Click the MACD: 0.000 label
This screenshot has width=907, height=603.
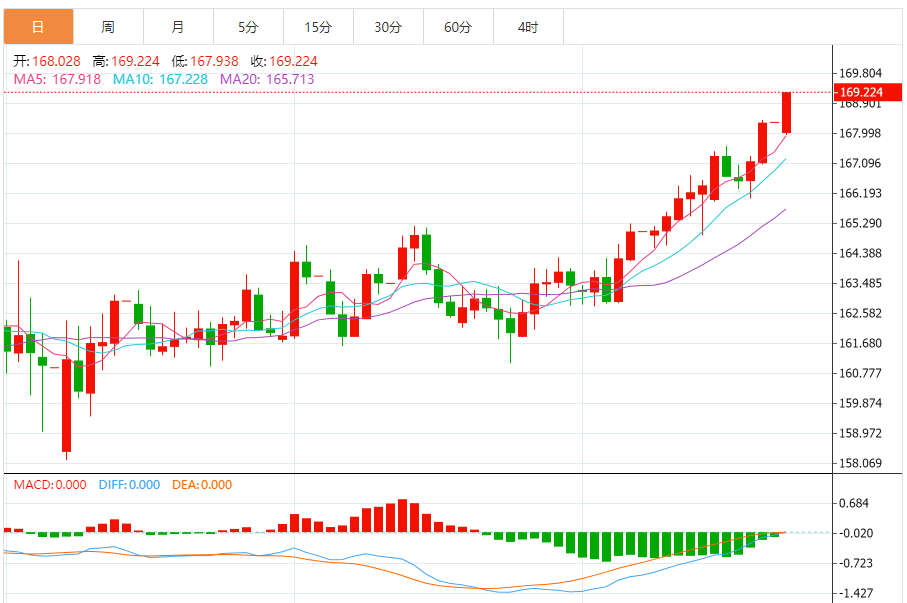(50, 485)
